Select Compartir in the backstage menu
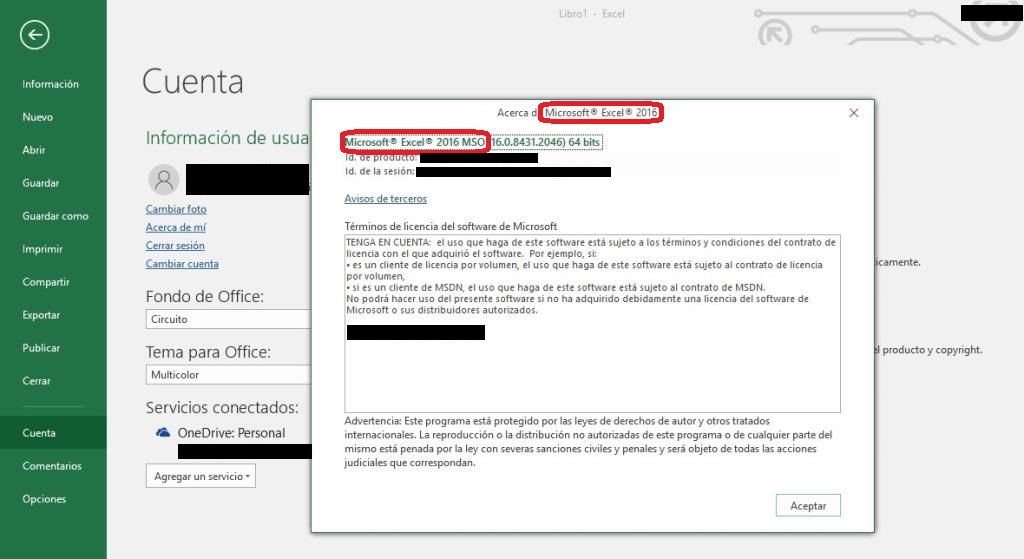 [46, 282]
